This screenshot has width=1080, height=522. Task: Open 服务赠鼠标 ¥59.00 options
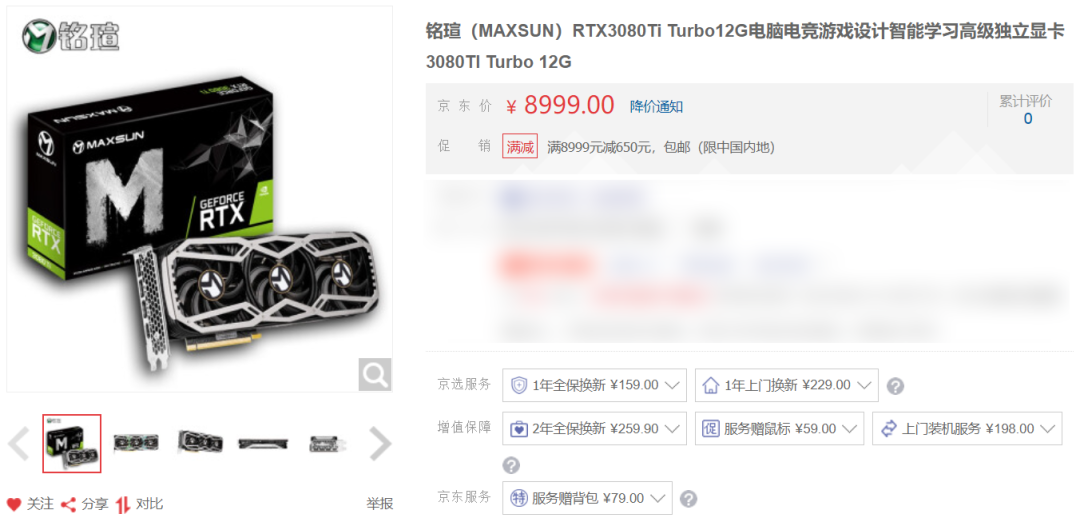780,428
